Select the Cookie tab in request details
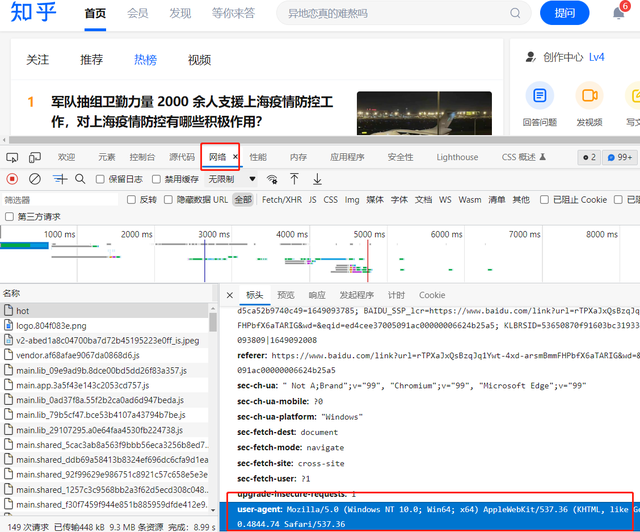Screen dimensions: 640x532 [x=432, y=295]
